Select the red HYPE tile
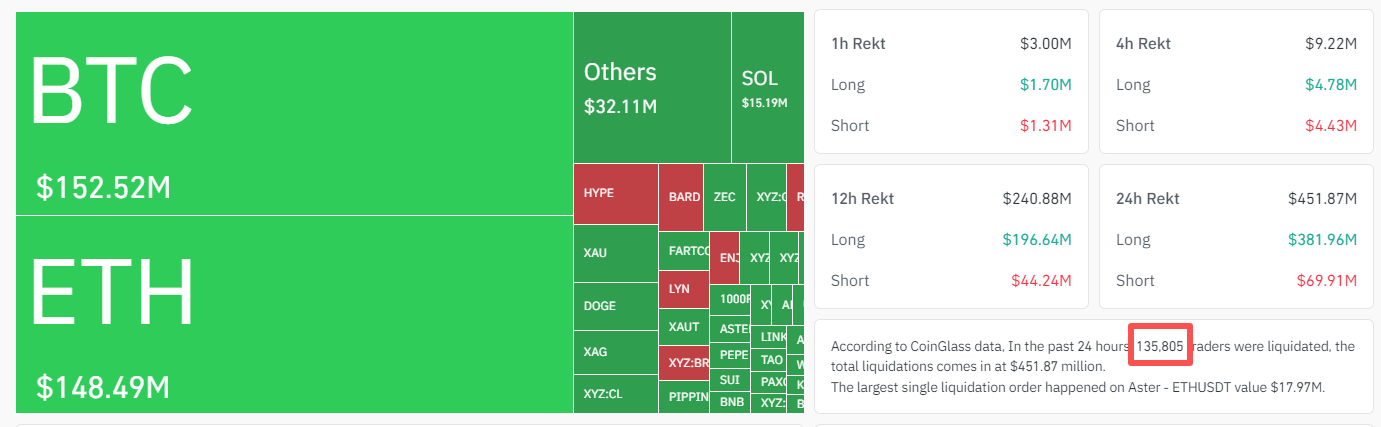Viewport: 1381px width, 427px height. tap(615, 194)
